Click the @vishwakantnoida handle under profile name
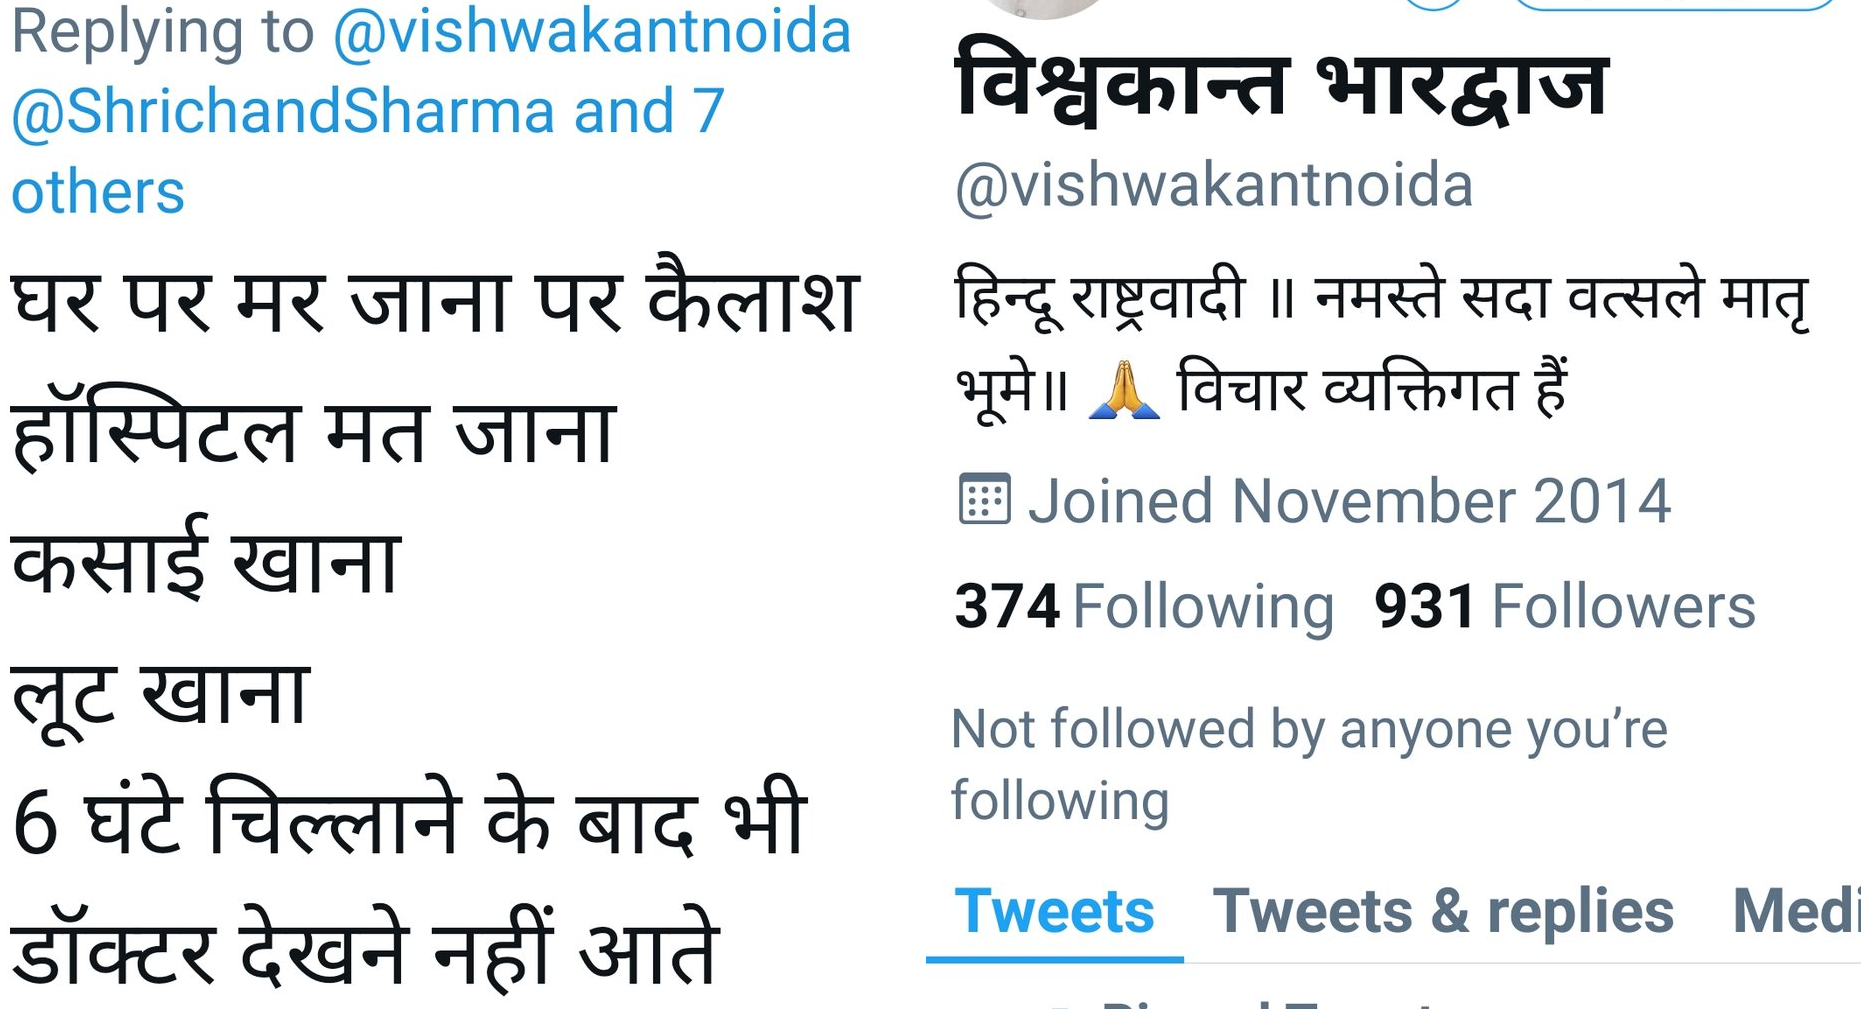This screenshot has width=1861, height=1009. pyautogui.click(x=1214, y=186)
